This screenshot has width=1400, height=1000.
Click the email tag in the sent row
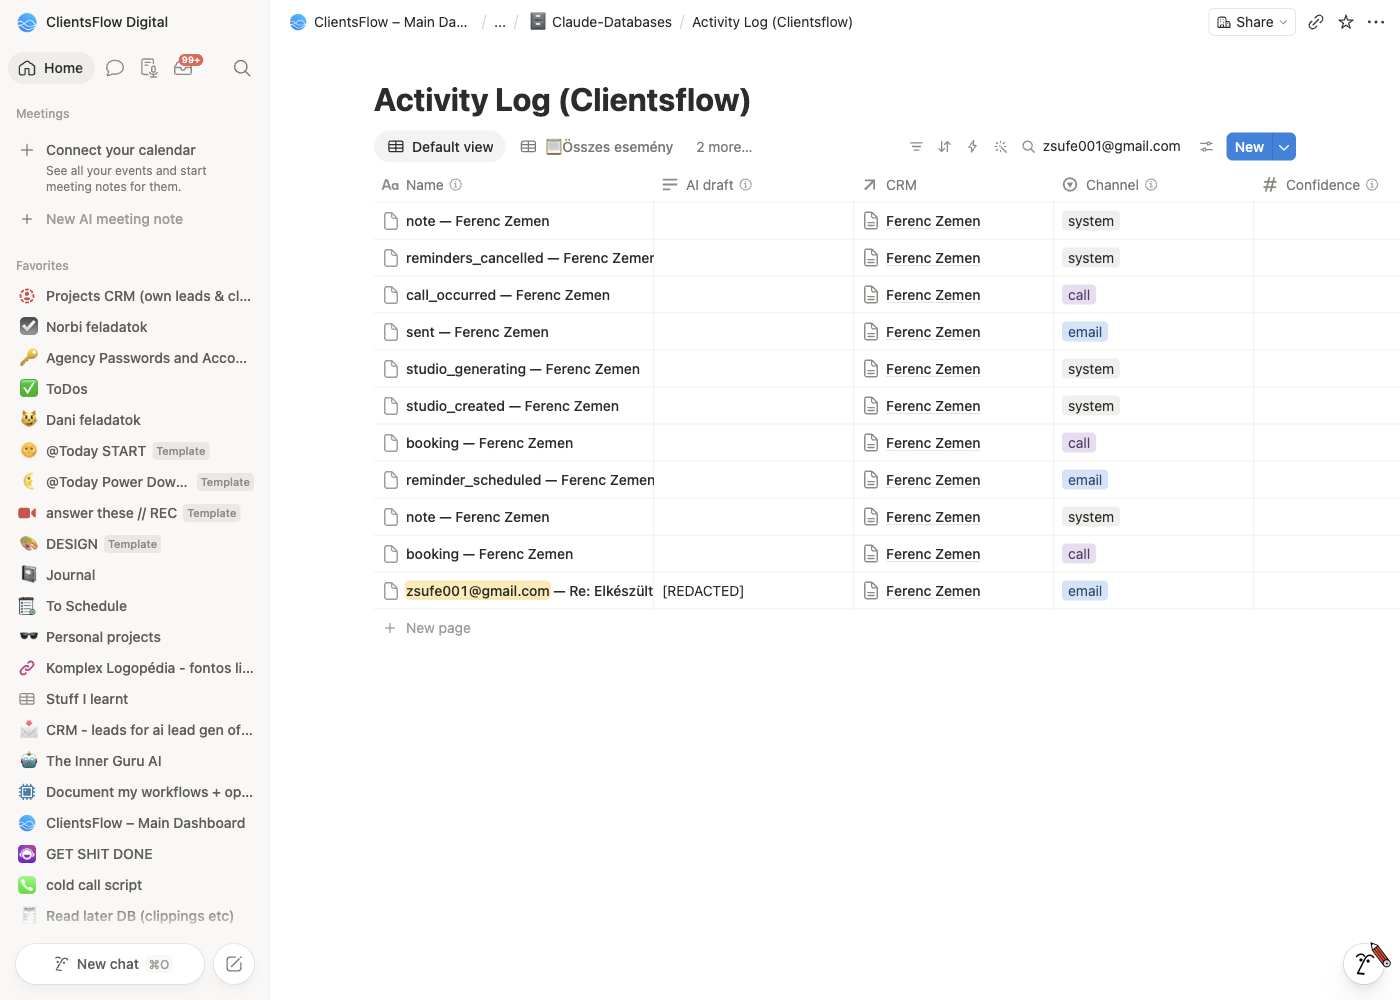[x=1085, y=332]
